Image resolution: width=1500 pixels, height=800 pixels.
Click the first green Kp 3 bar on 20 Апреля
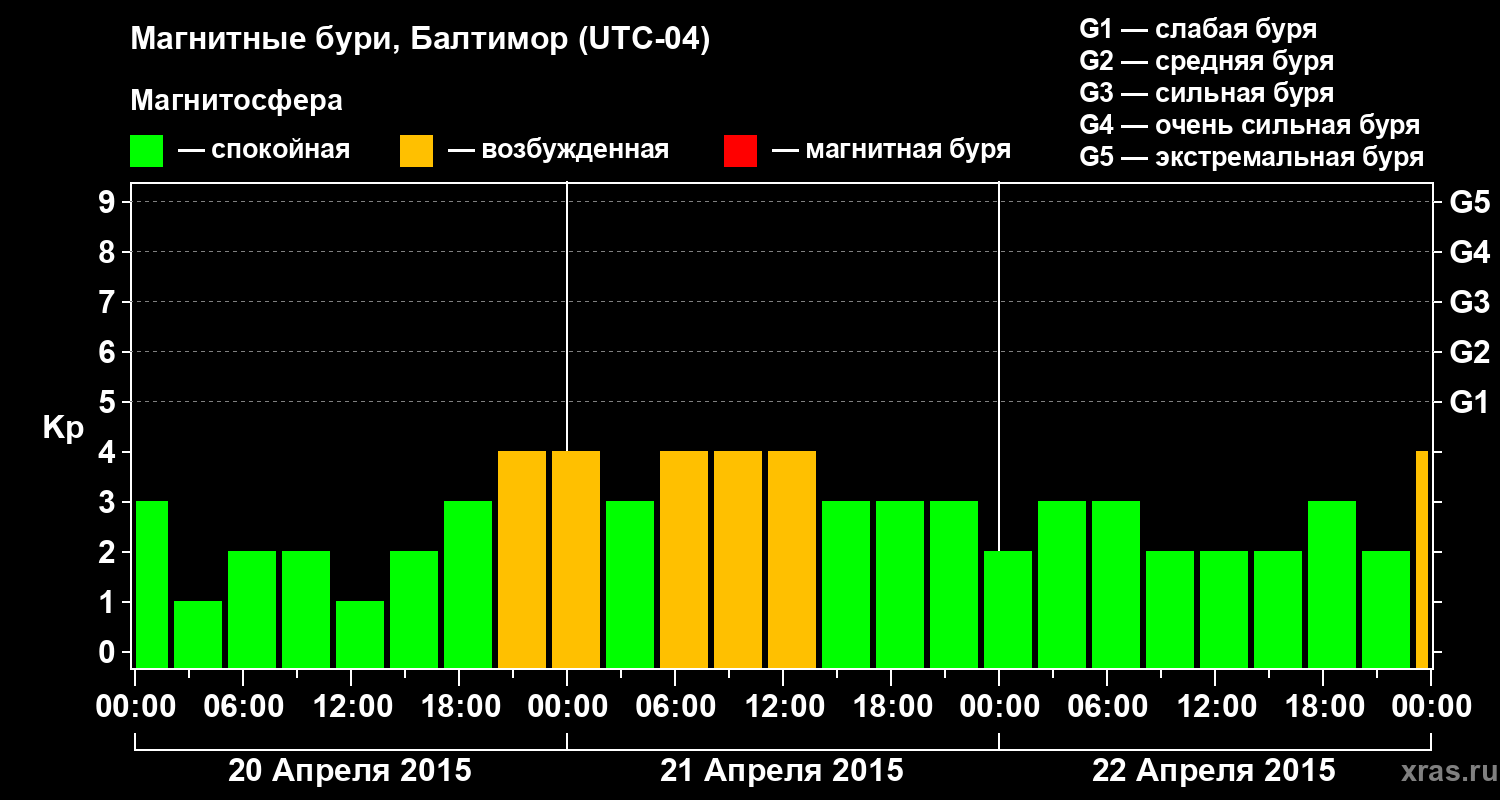[x=151, y=584]
